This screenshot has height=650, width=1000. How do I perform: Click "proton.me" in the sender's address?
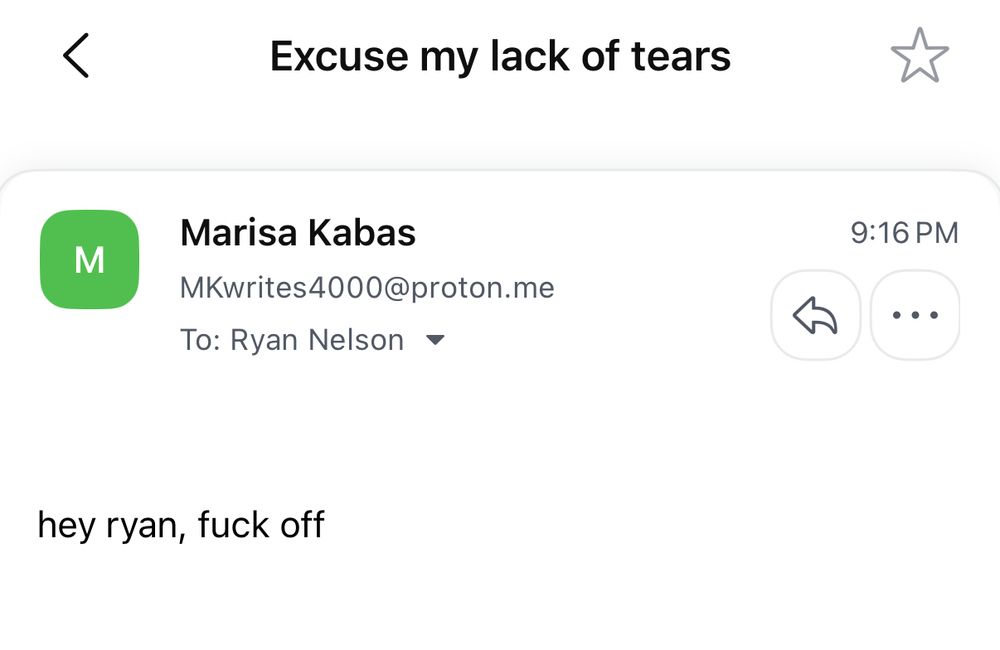(493, 288)
